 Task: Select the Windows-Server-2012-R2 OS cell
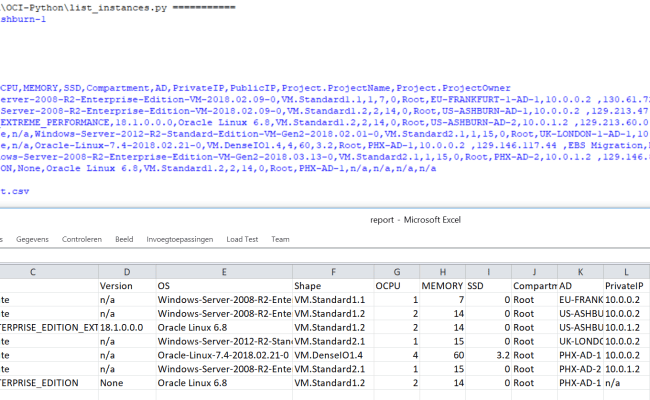click(x=224, y=342)
